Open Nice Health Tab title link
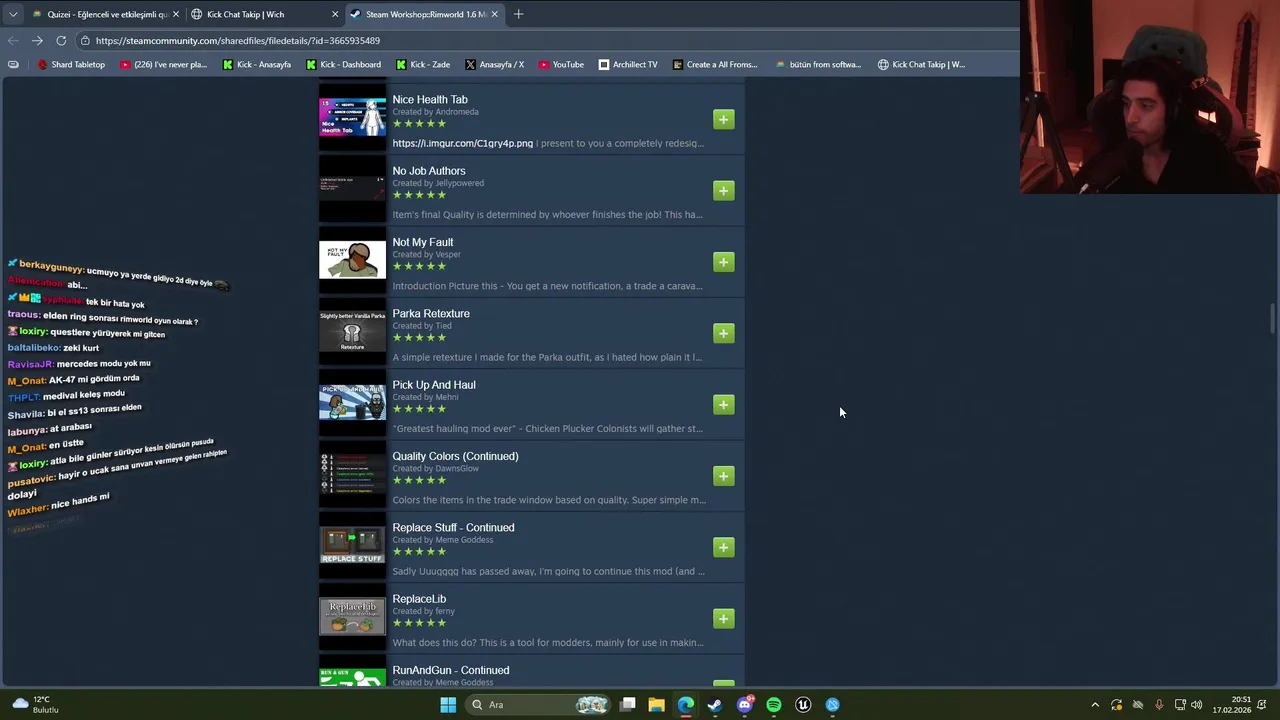 coord(430,99)
